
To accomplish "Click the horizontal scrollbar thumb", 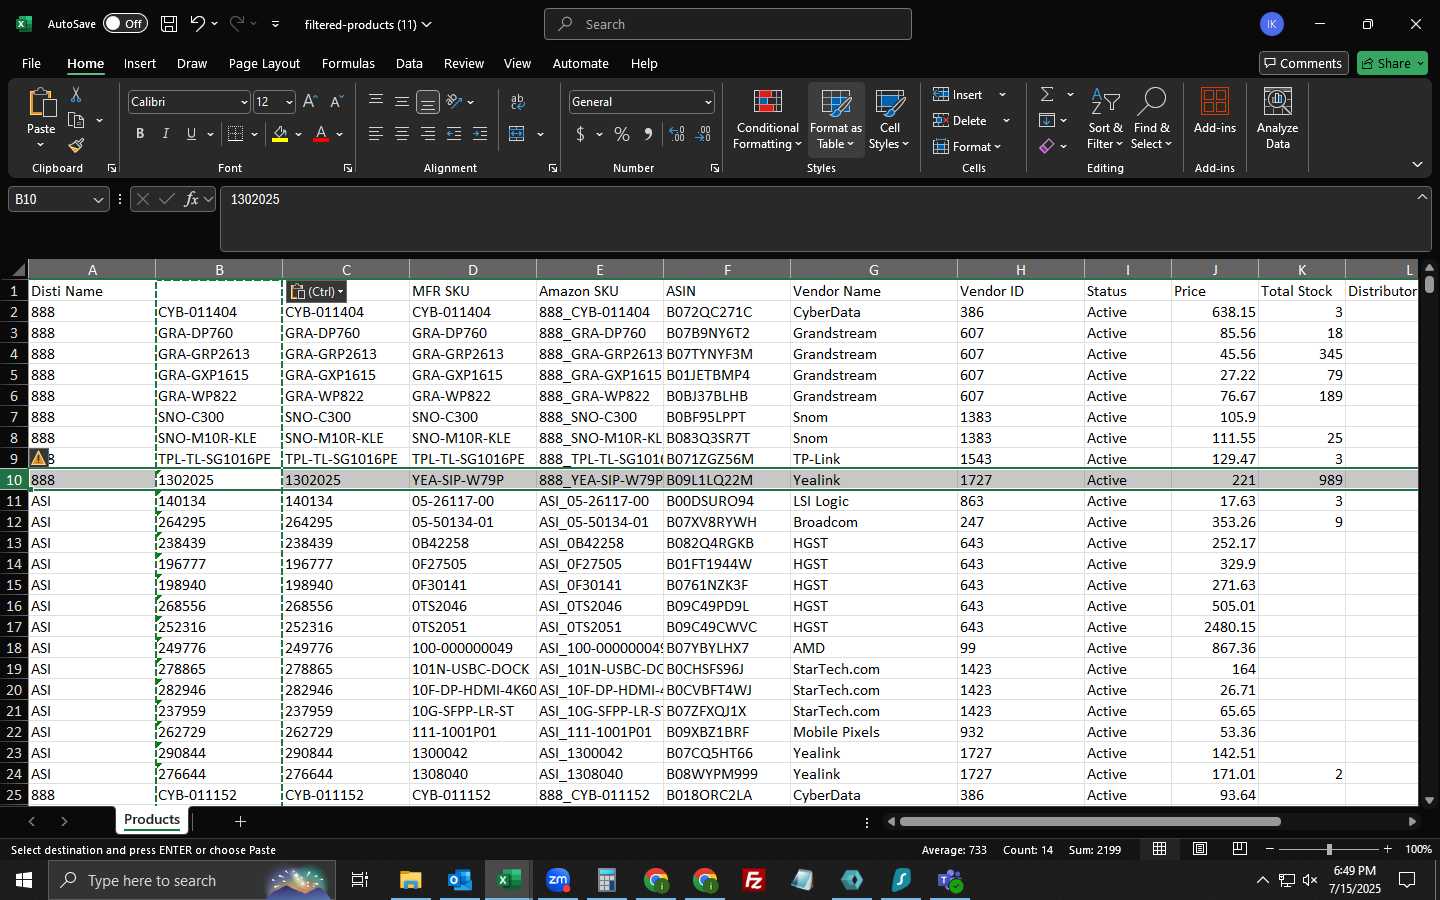I will click(1090, 821).
